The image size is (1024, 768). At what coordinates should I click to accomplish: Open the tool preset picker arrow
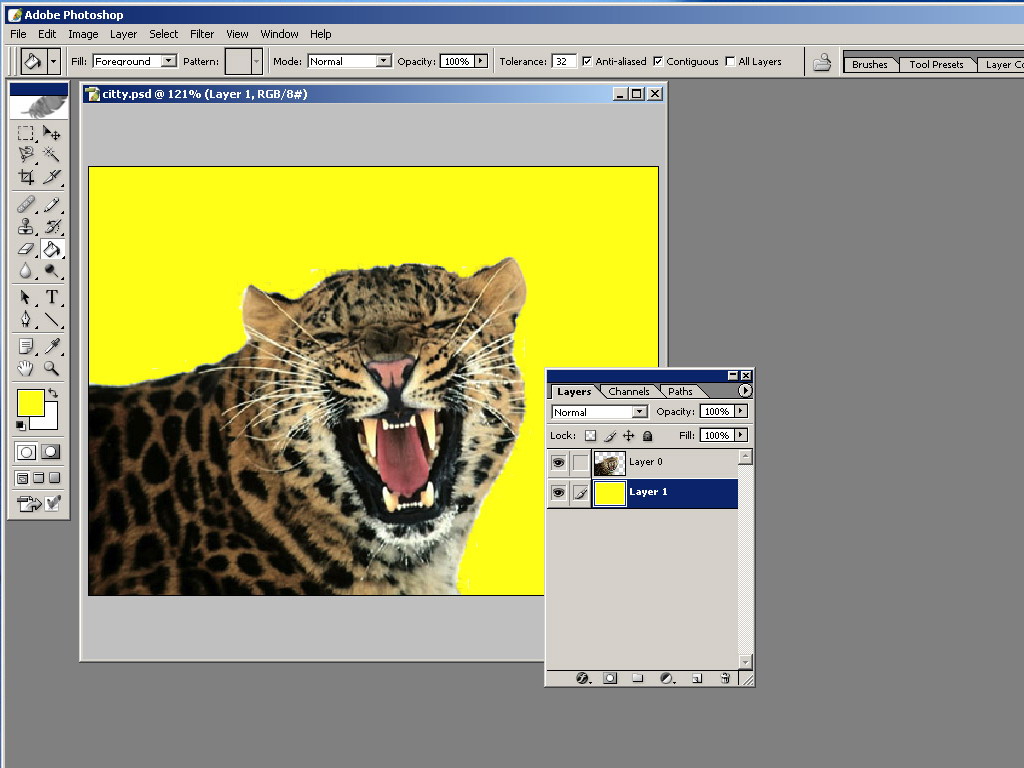coord(54,61)
